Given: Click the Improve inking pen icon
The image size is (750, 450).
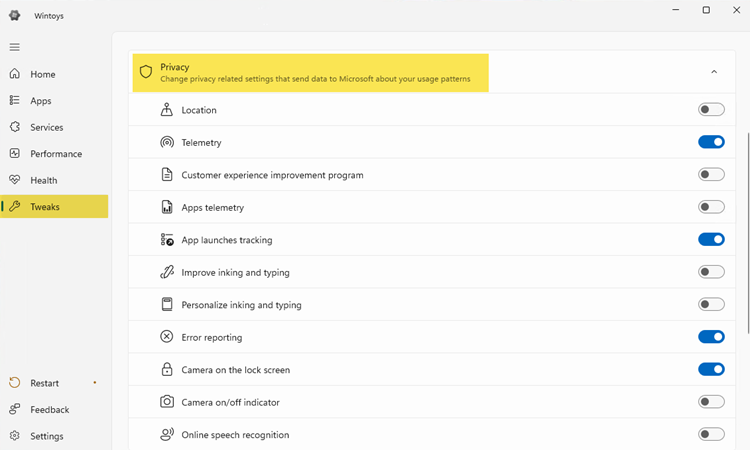Looking at the screenshot, I should point(167,272).
